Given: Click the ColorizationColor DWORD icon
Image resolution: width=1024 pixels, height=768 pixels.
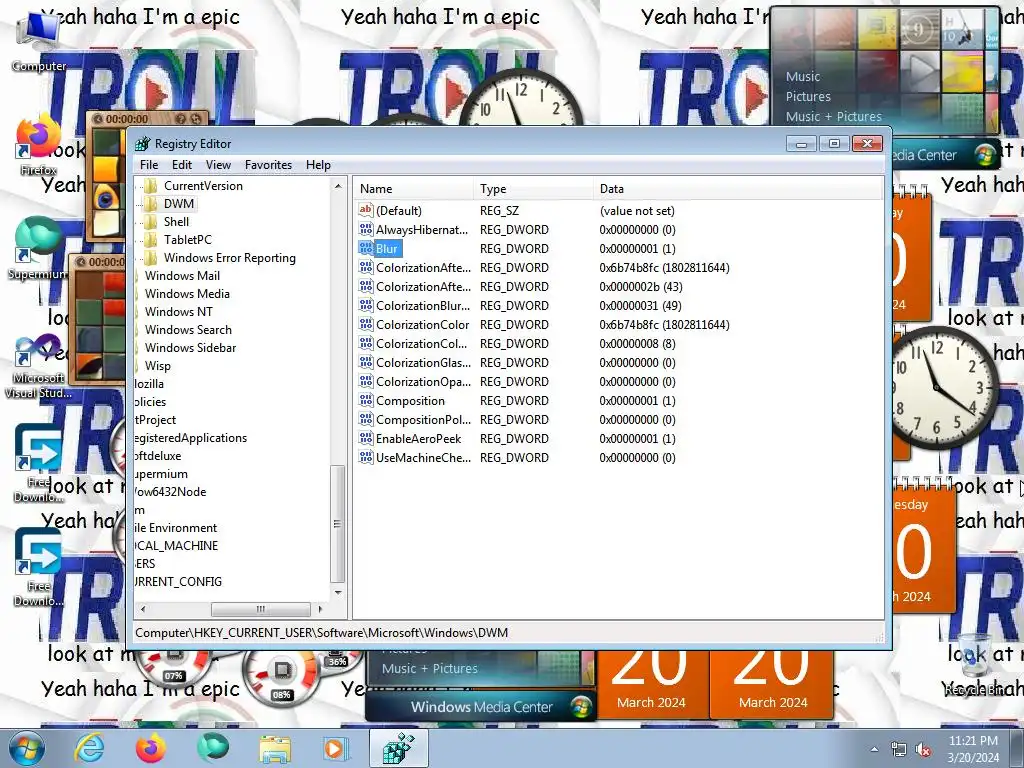Looking at the screenshot, I should 366,325.
